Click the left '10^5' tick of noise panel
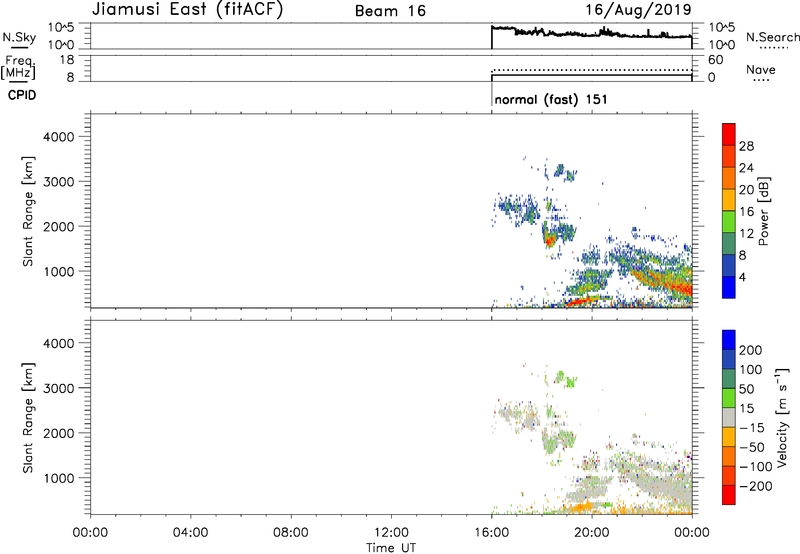Image resolution: width=800 pixels, height=554 pixels. tap(61, 28)
